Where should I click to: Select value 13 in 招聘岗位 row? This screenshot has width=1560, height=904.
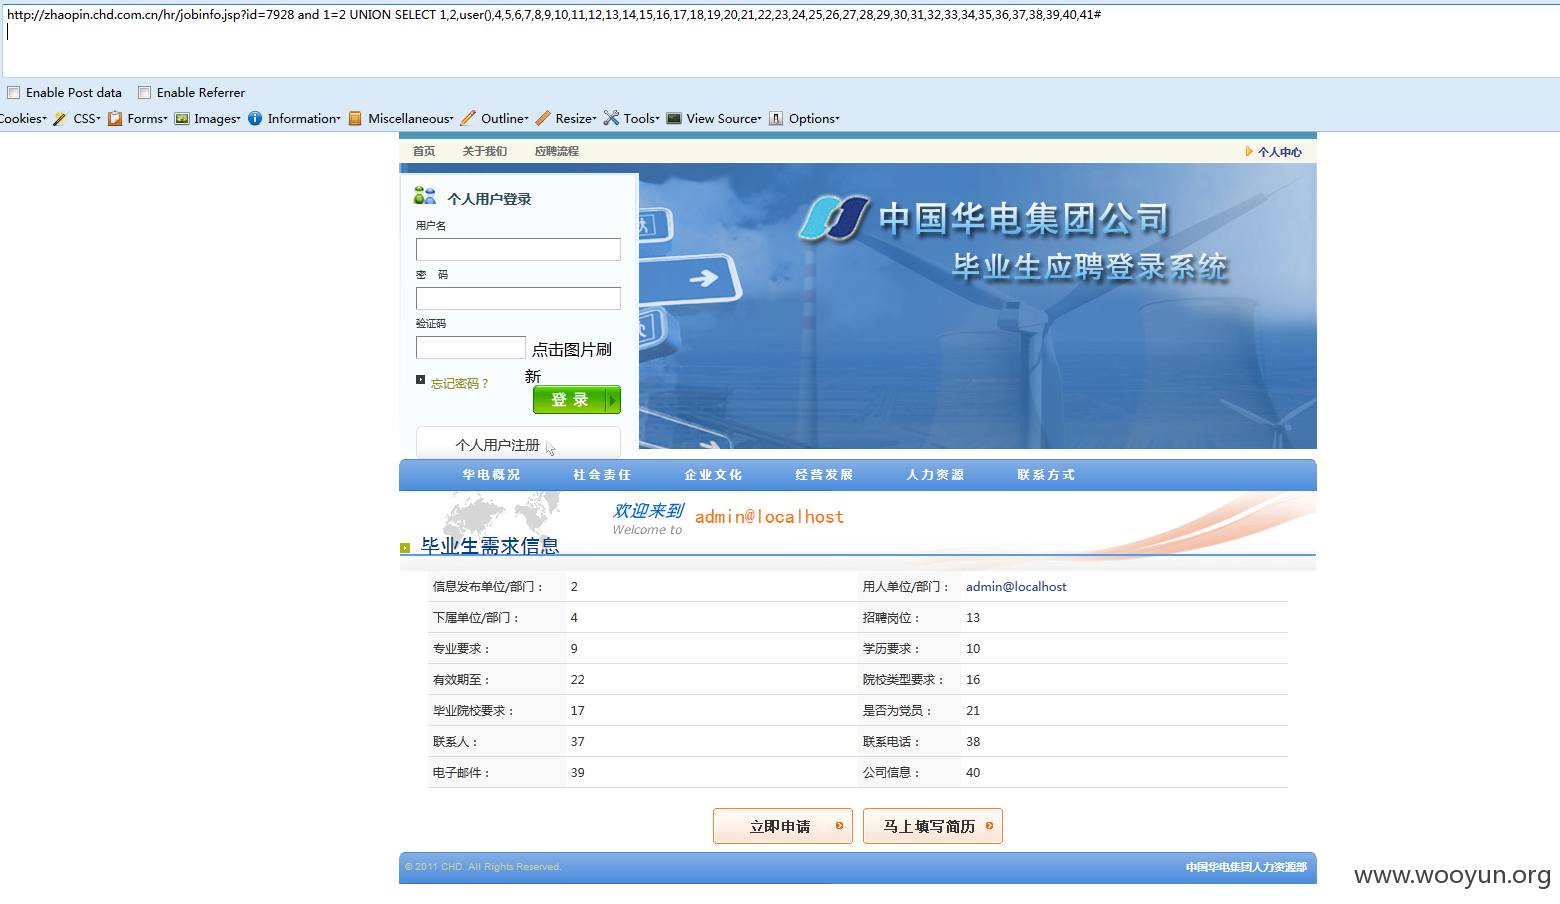point(973,618)
